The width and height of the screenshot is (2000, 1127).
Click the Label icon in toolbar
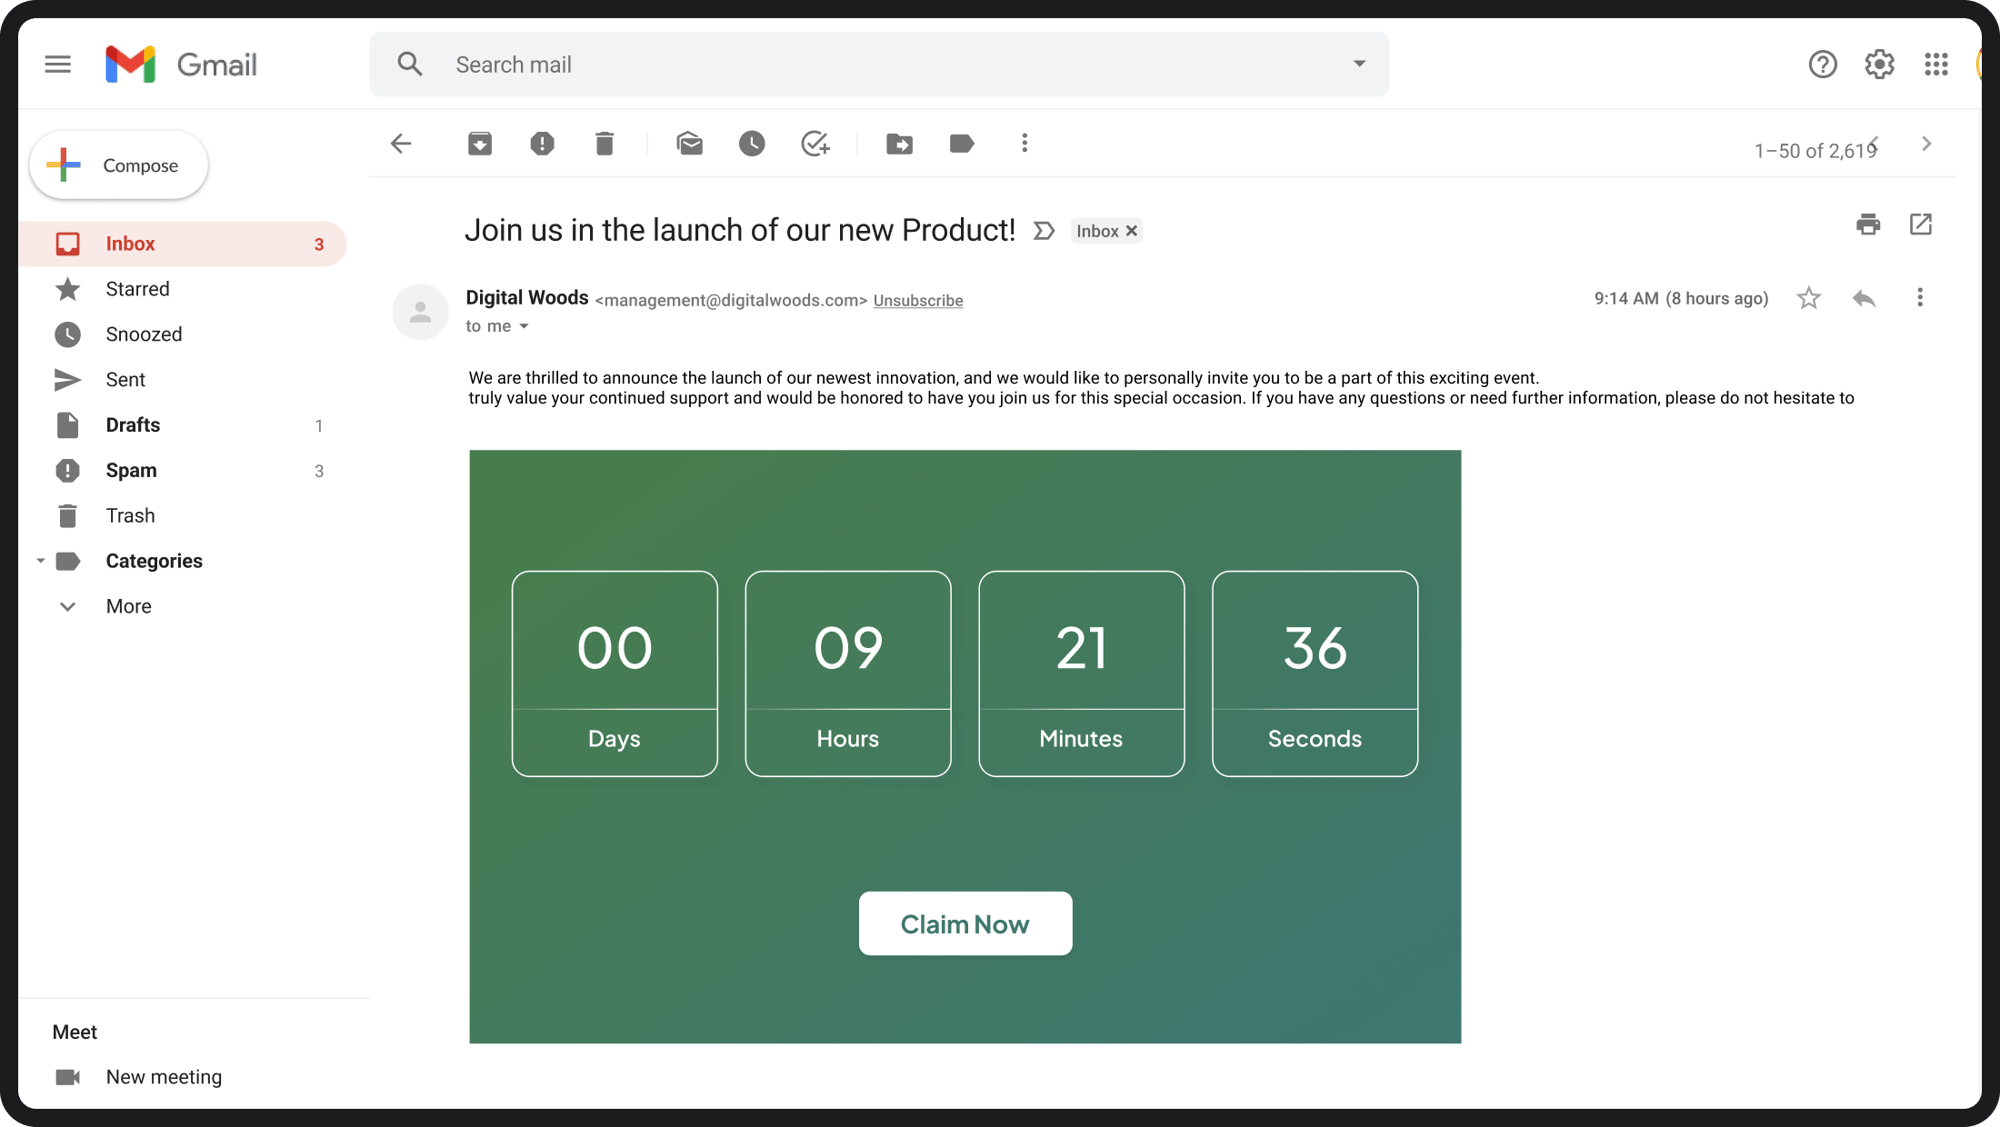962,143
